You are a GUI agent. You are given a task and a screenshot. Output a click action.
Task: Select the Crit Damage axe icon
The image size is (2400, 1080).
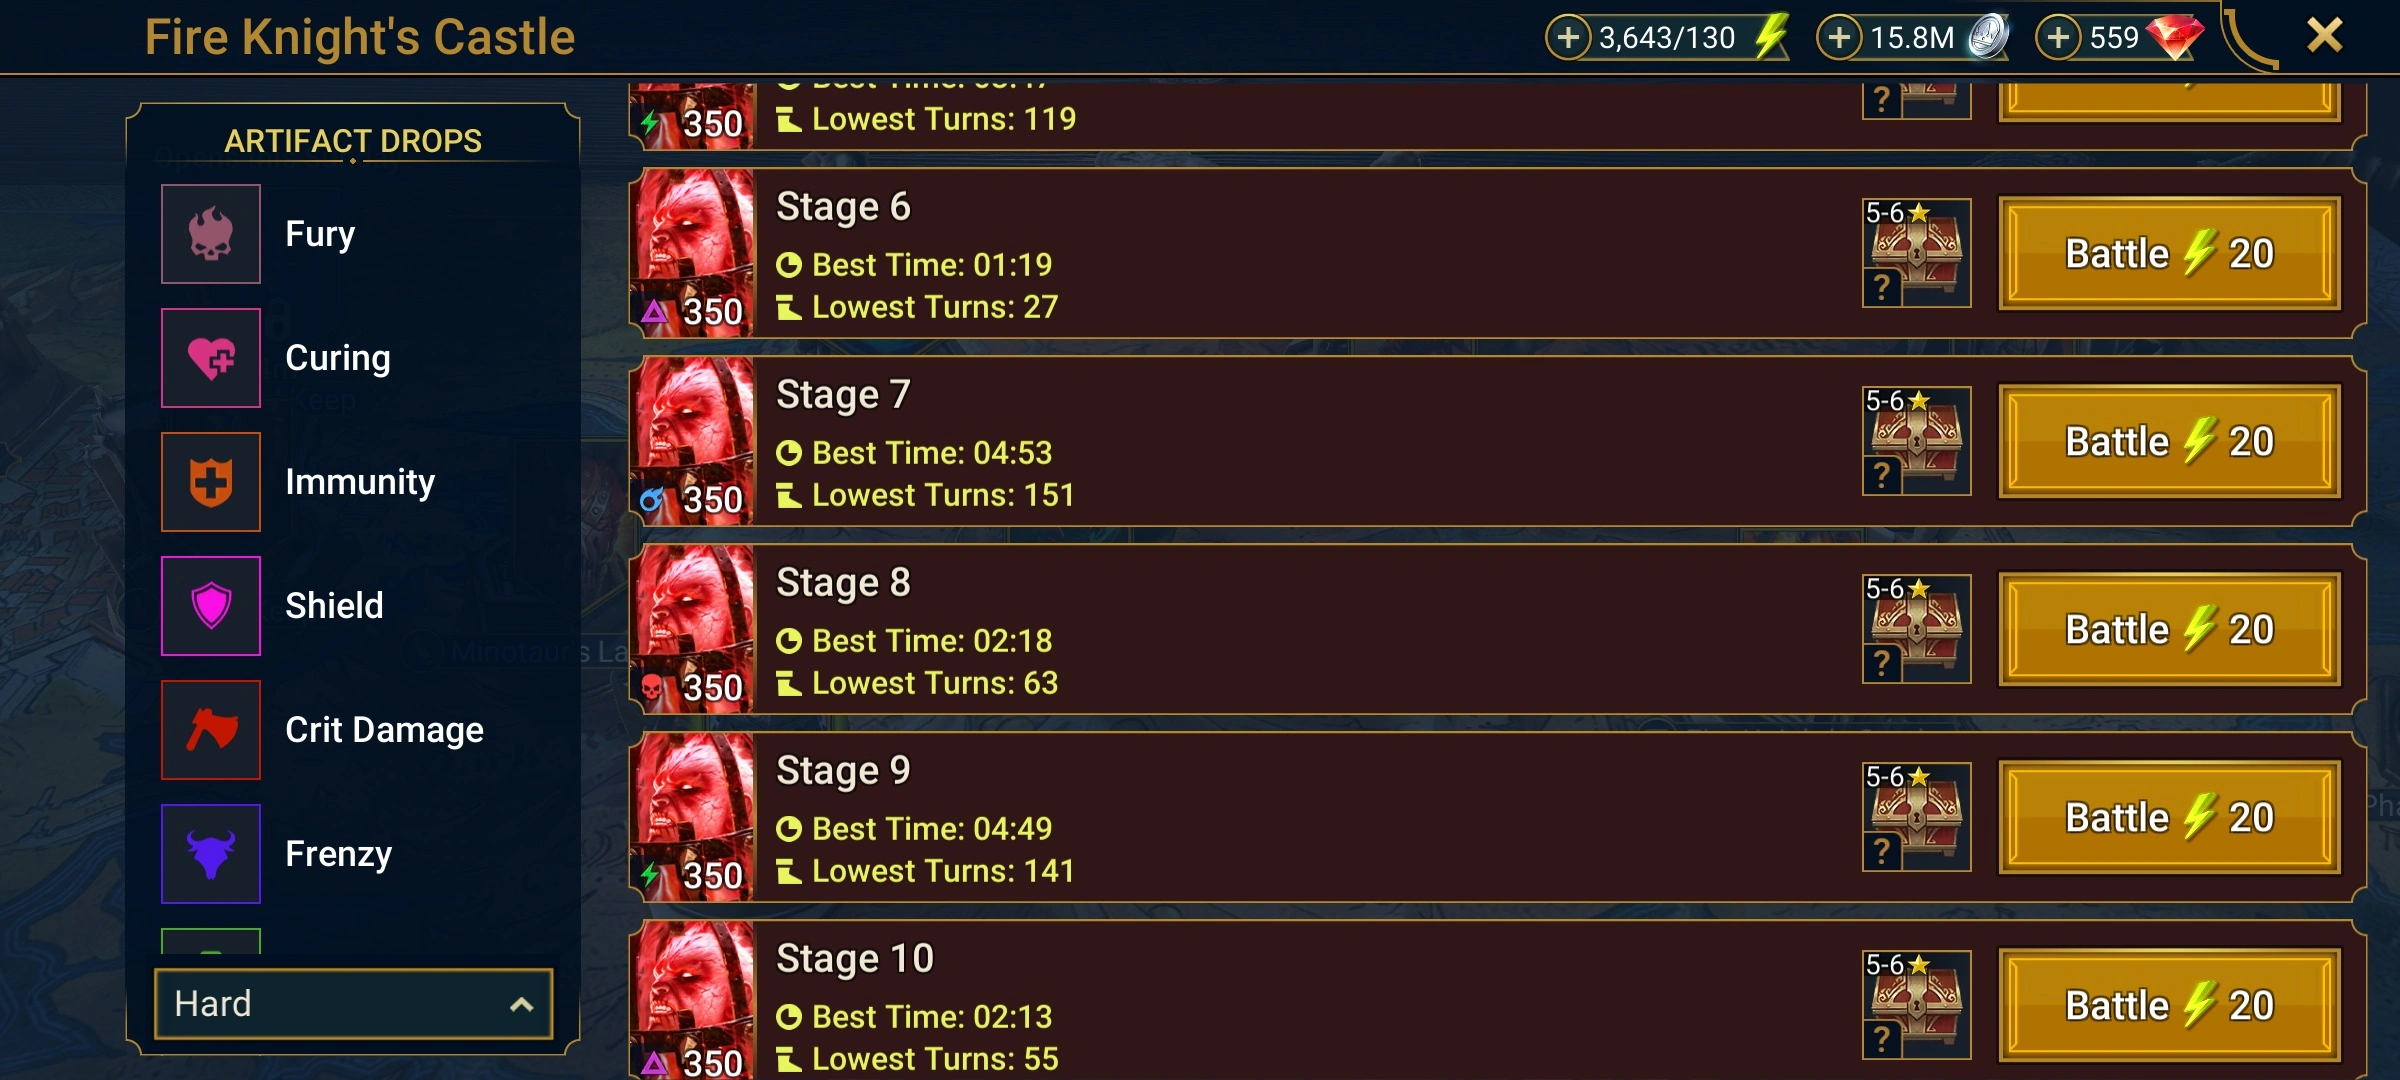tap(211, 730)
